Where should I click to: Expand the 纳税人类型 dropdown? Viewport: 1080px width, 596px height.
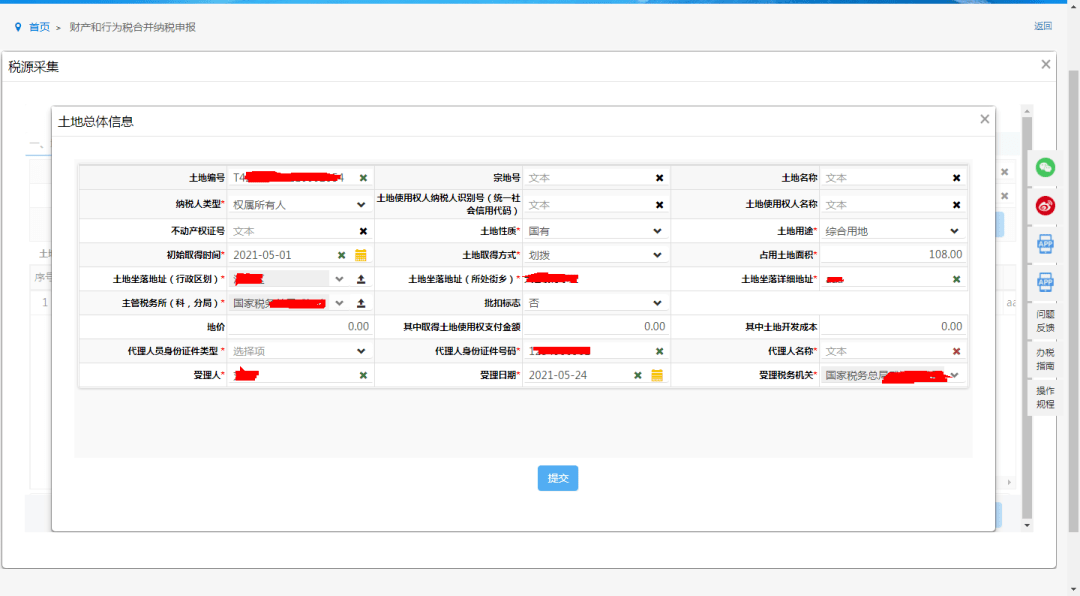tap(361, 204)
